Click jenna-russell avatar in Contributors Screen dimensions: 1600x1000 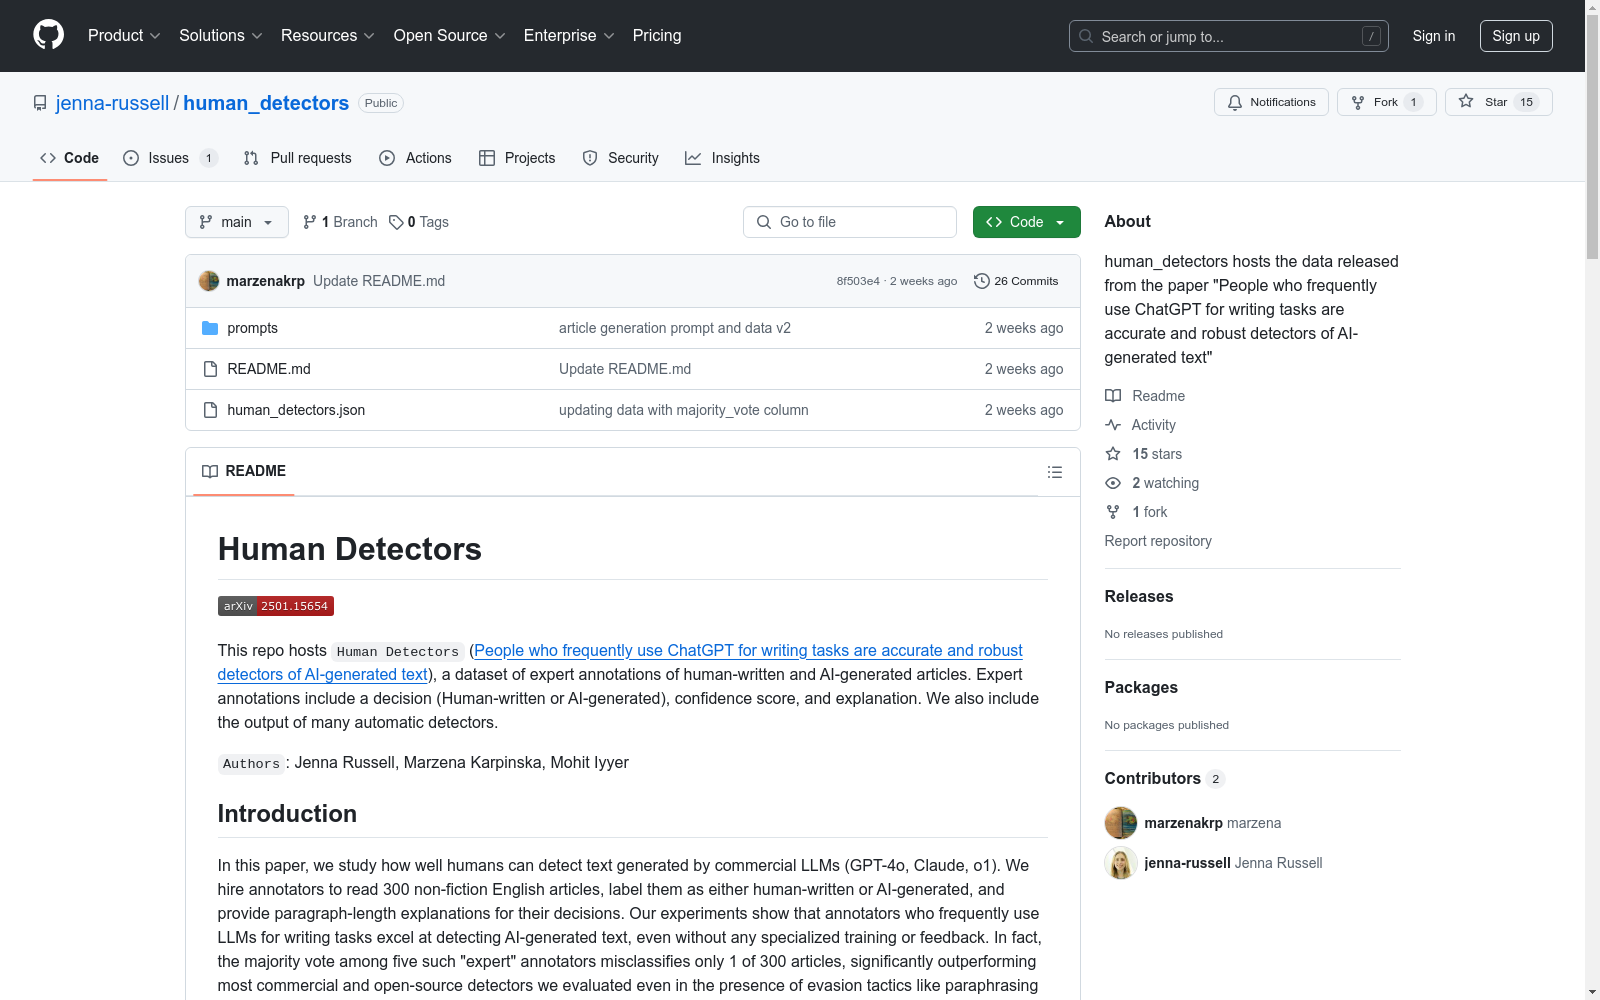pyautogui.click(x=1121, y=863)
